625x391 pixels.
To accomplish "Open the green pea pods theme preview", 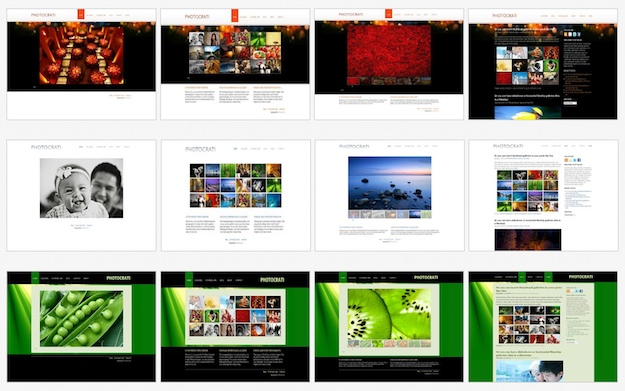I will [x=81, y=327].
